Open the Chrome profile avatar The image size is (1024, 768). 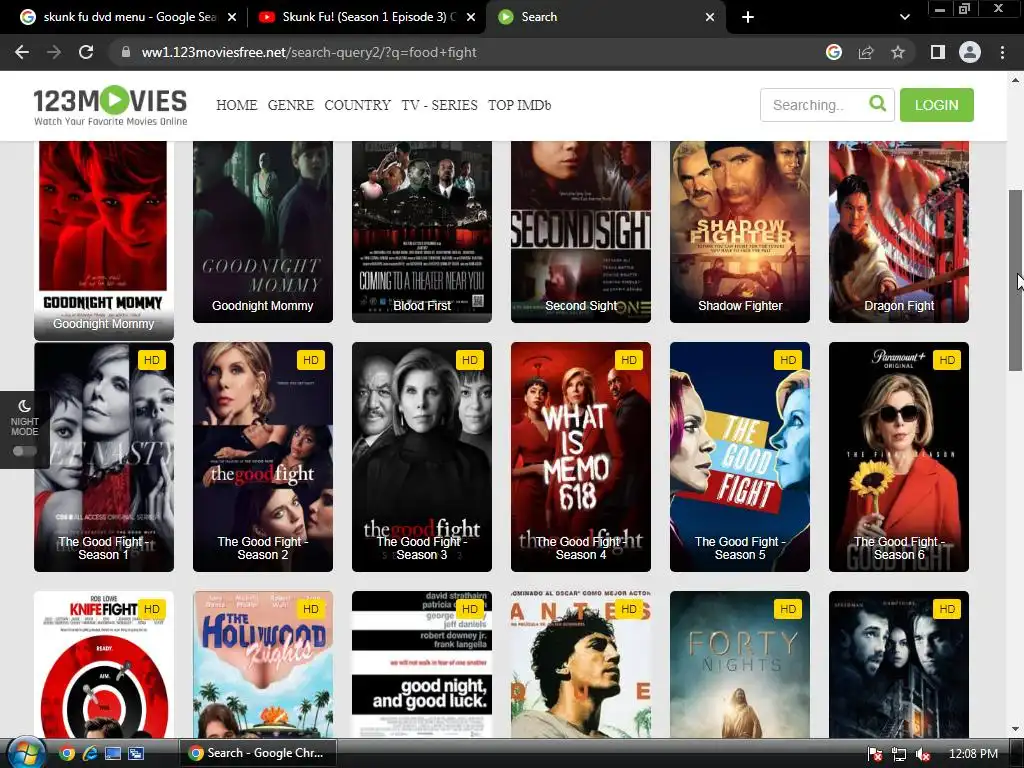(970, 52)
